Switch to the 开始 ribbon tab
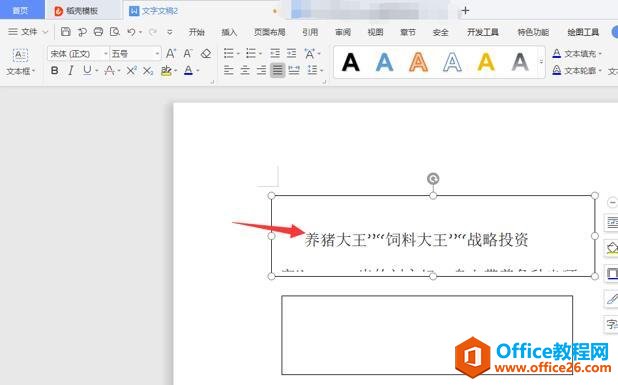This screenshot has height=385, width=618. pyautogui.click(x=196, y=32)
